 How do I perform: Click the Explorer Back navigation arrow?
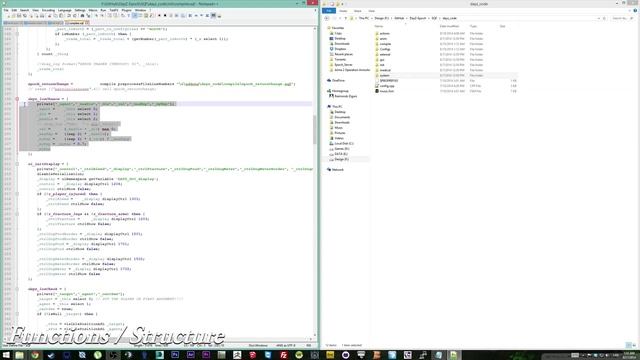327,18
